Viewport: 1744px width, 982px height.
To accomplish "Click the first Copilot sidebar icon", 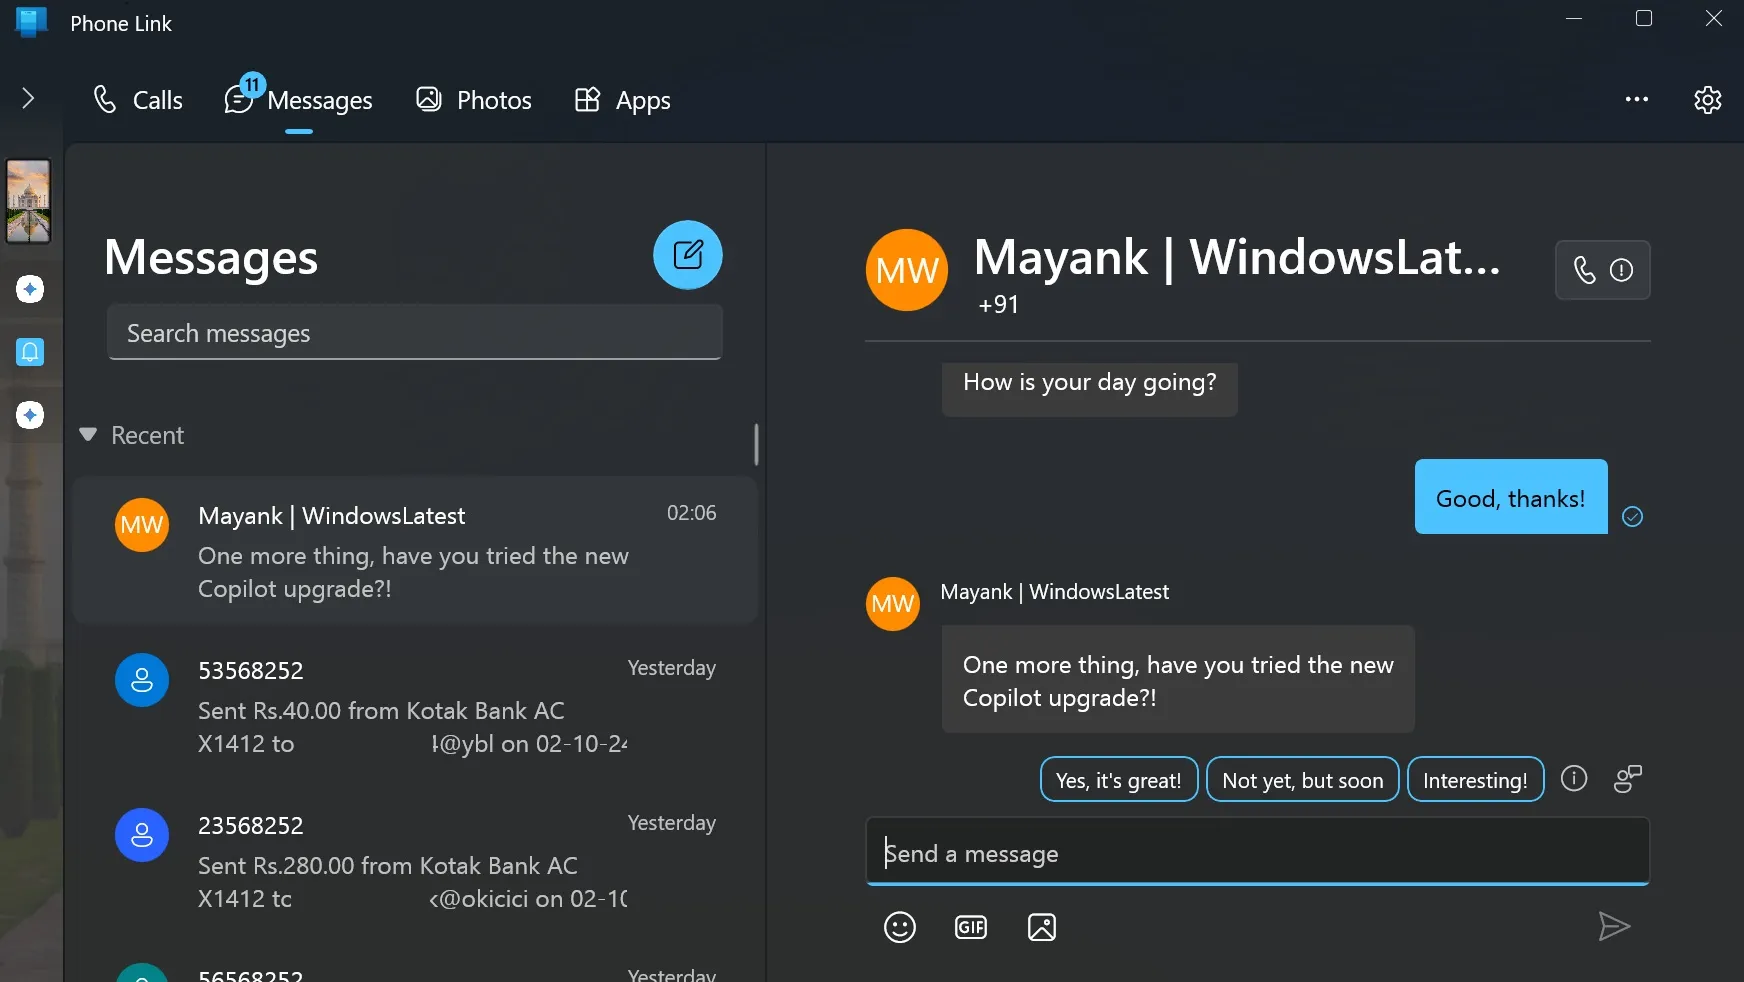I will coord(30,289).
